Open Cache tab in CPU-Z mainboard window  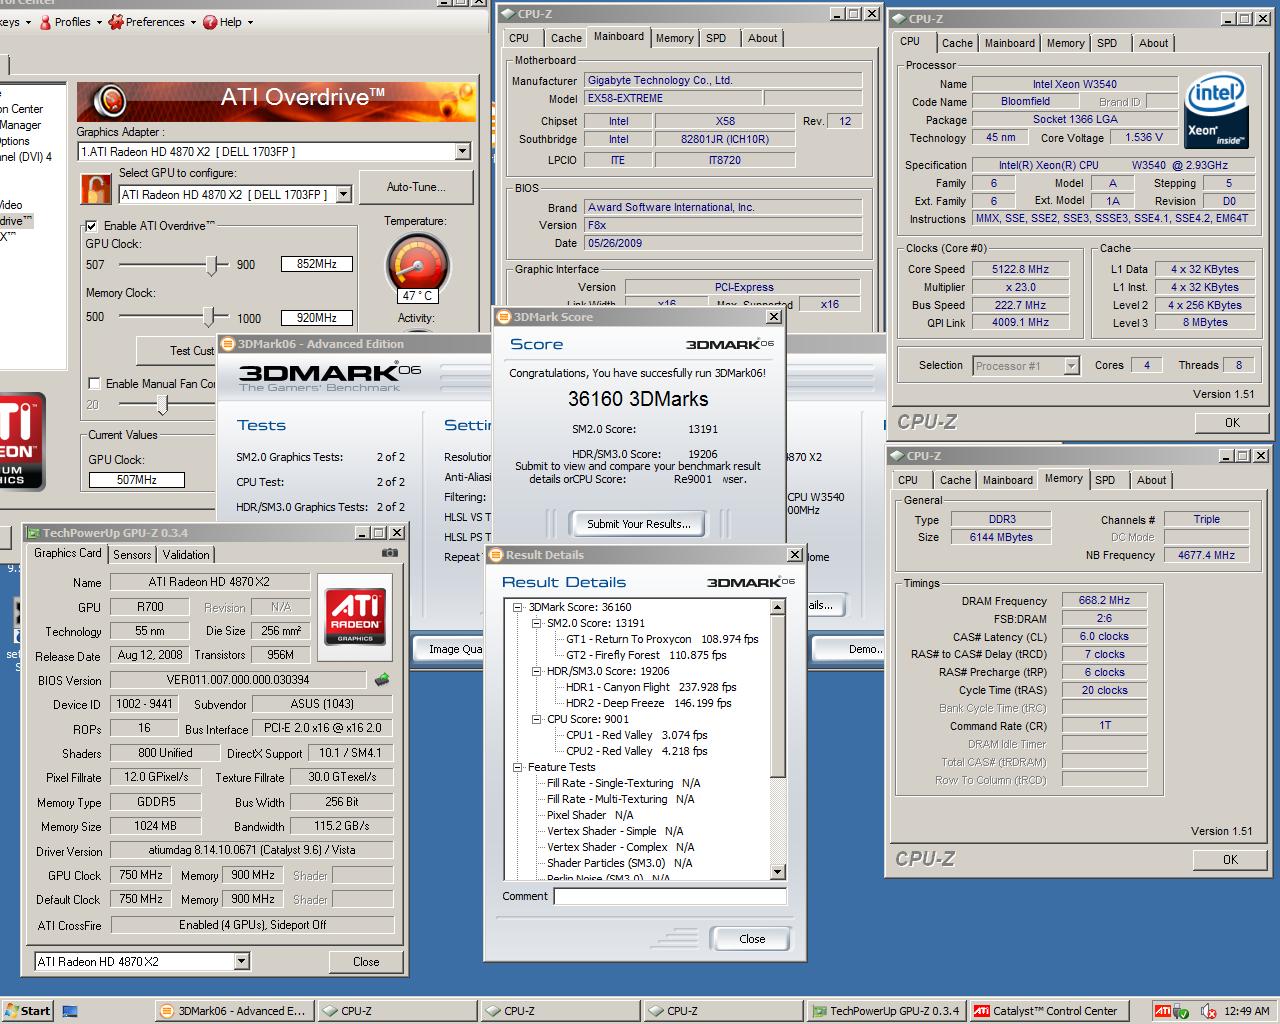566,38
